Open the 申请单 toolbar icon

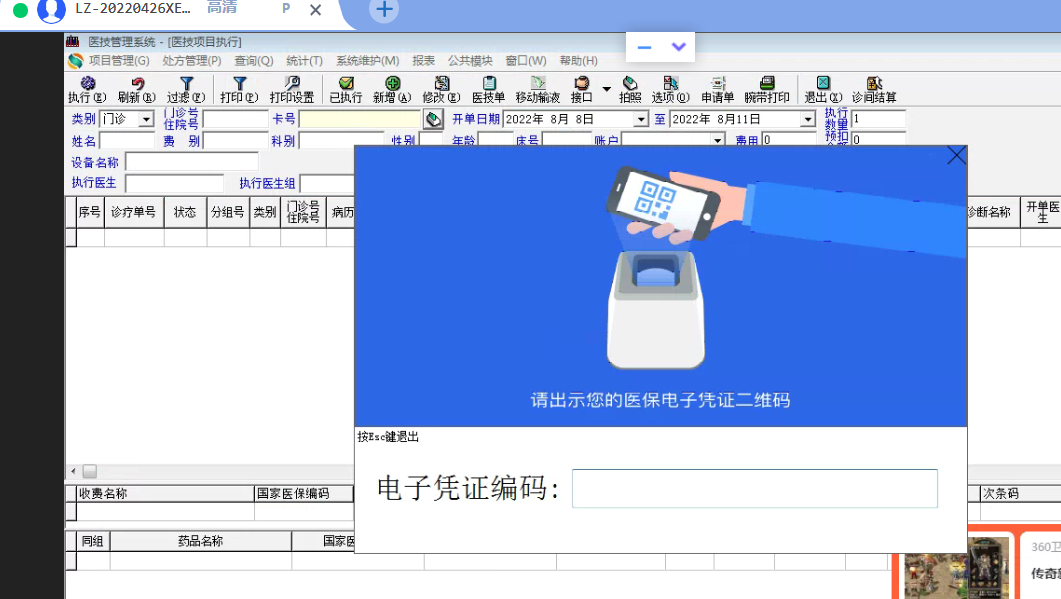pyautogui.click(x=717, y=90)
